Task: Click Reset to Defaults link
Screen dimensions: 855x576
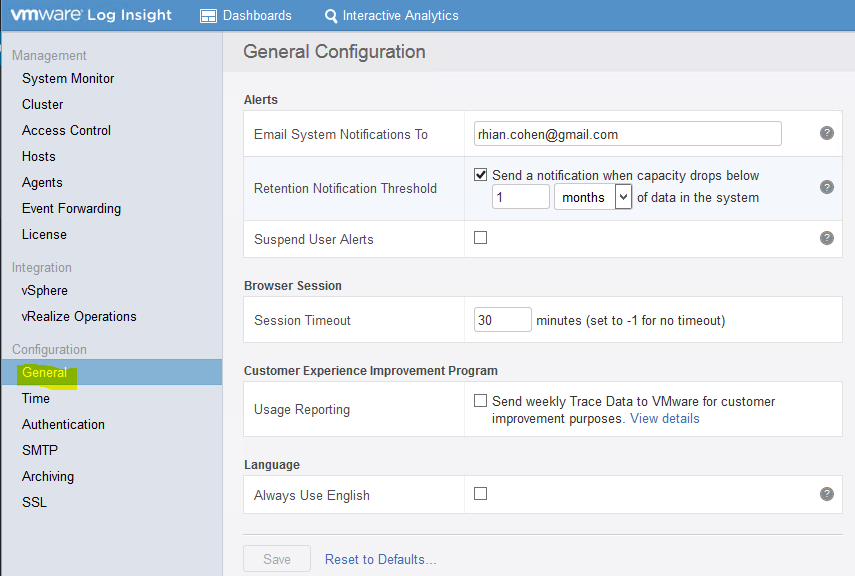Action: (x=381, y=559)
